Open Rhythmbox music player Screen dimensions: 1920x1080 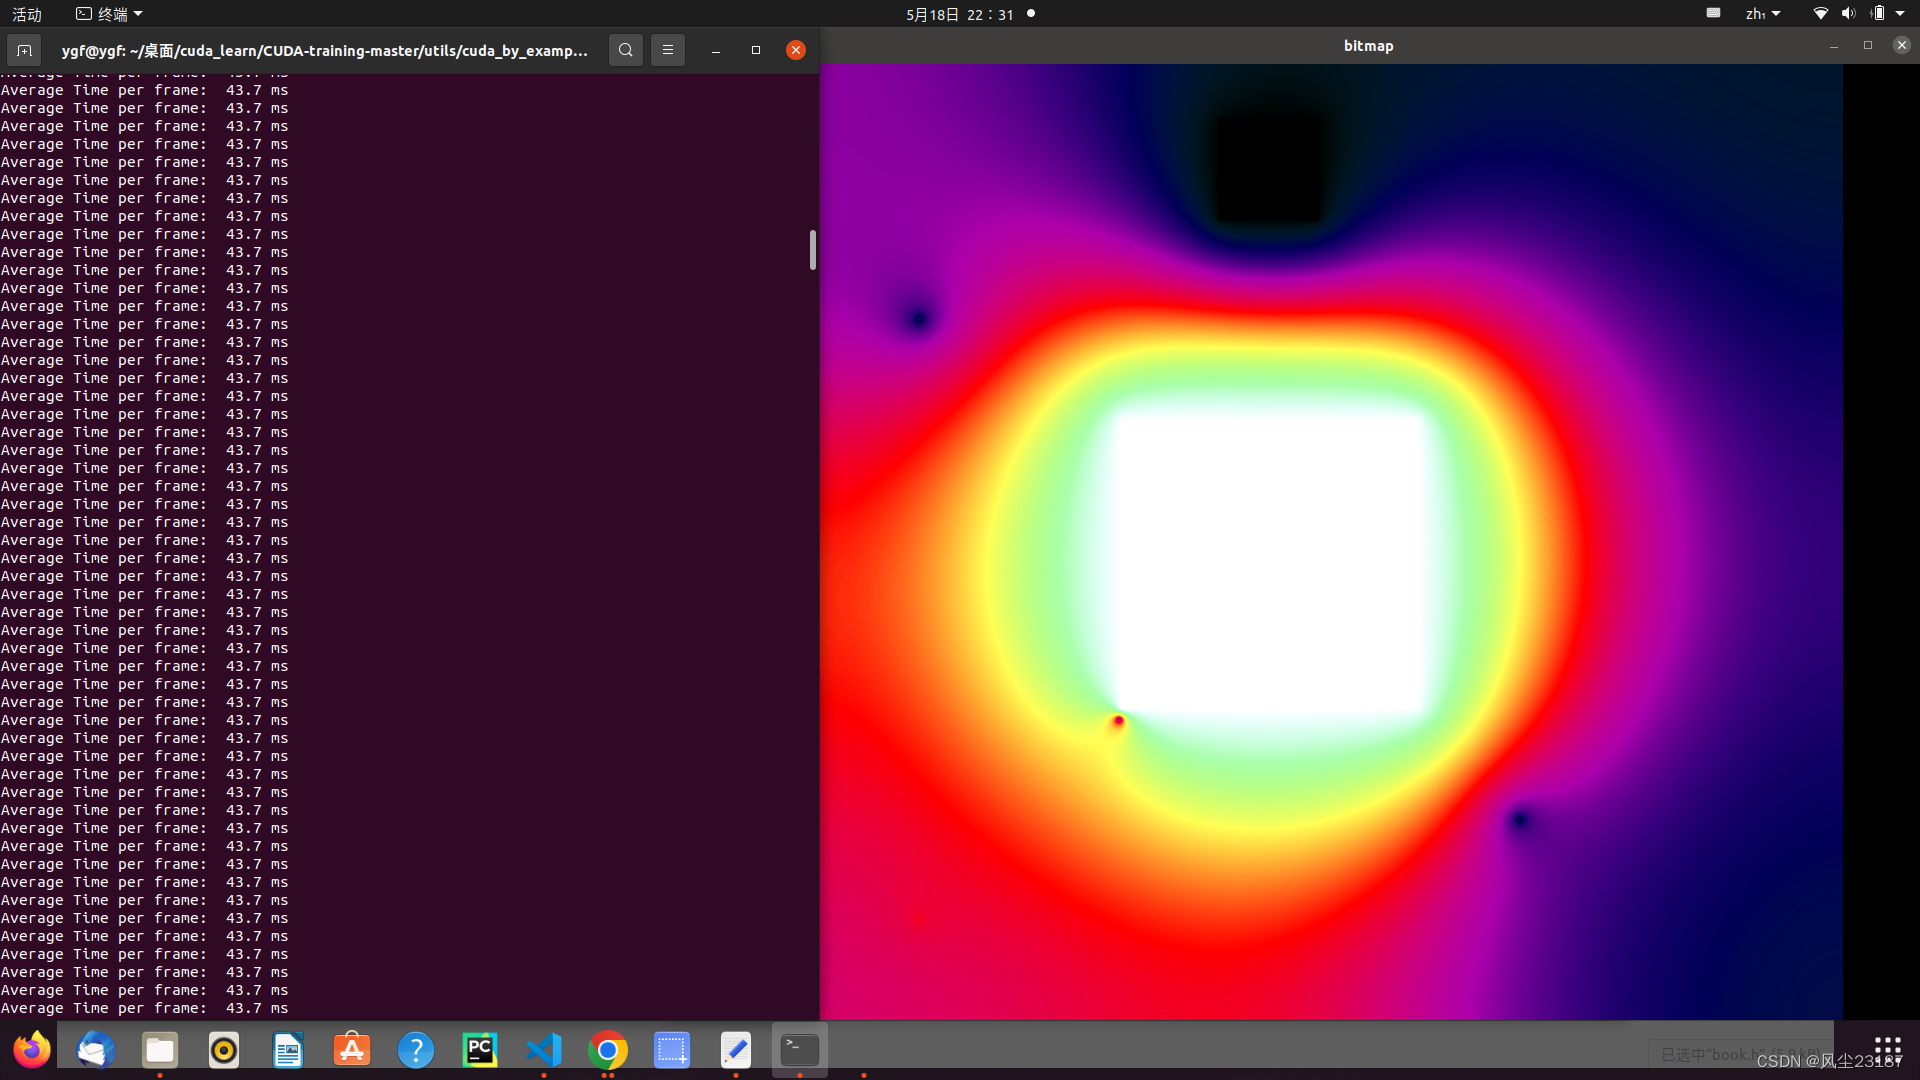[224, 1050]
